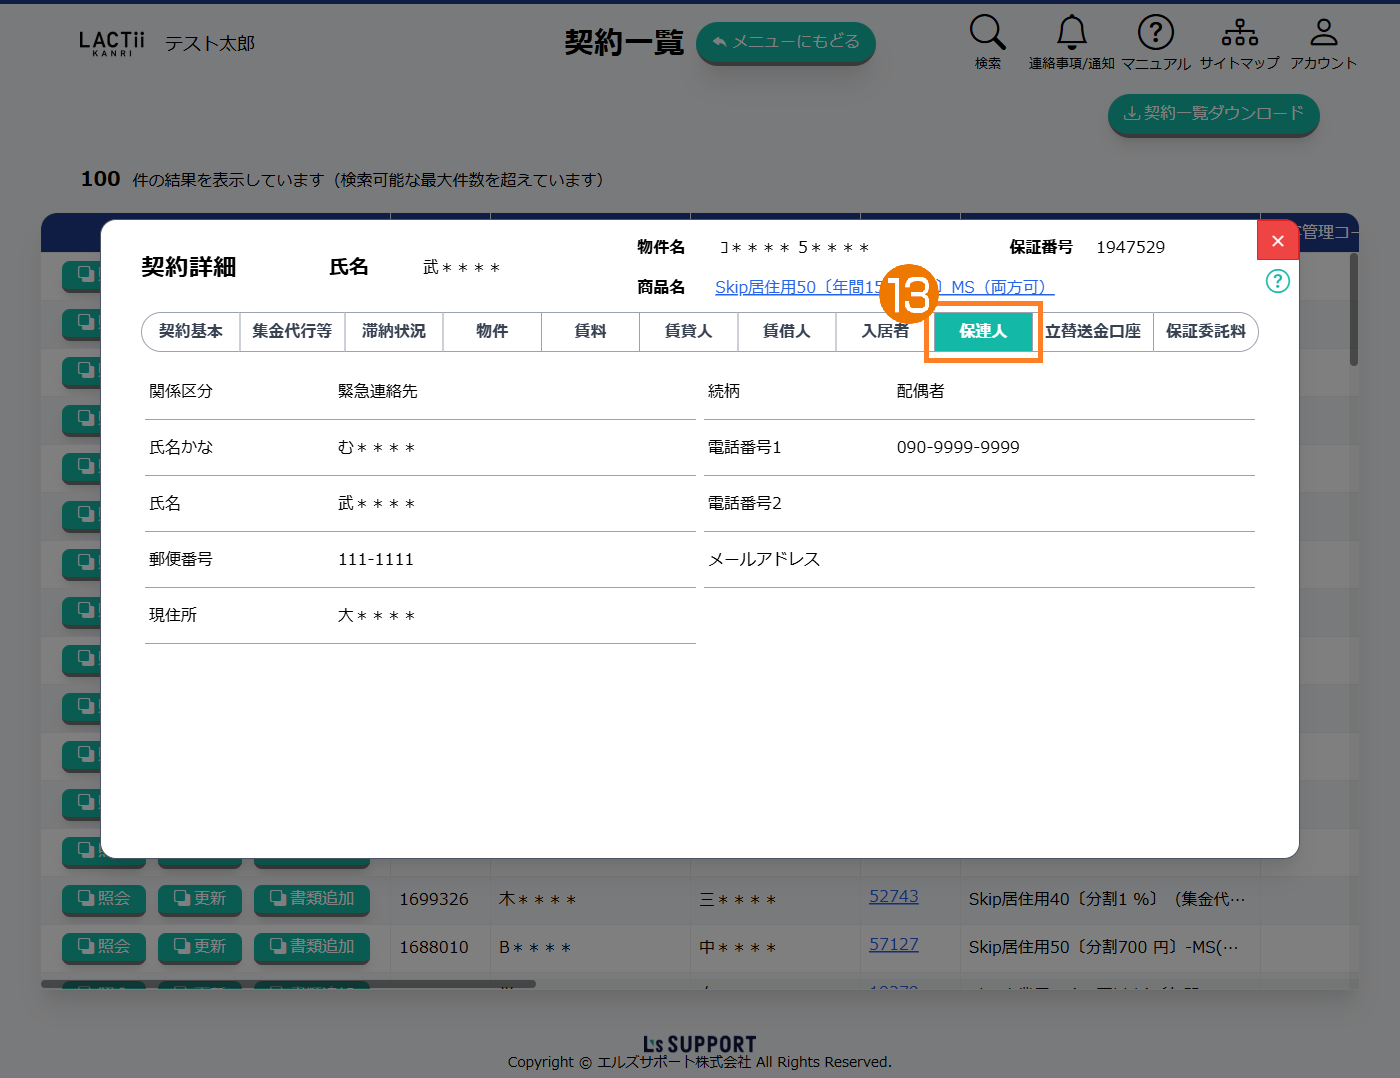Switch to the 契約基本 tab
Viewport: 1400px width, 1078px height.
point(191,331)
